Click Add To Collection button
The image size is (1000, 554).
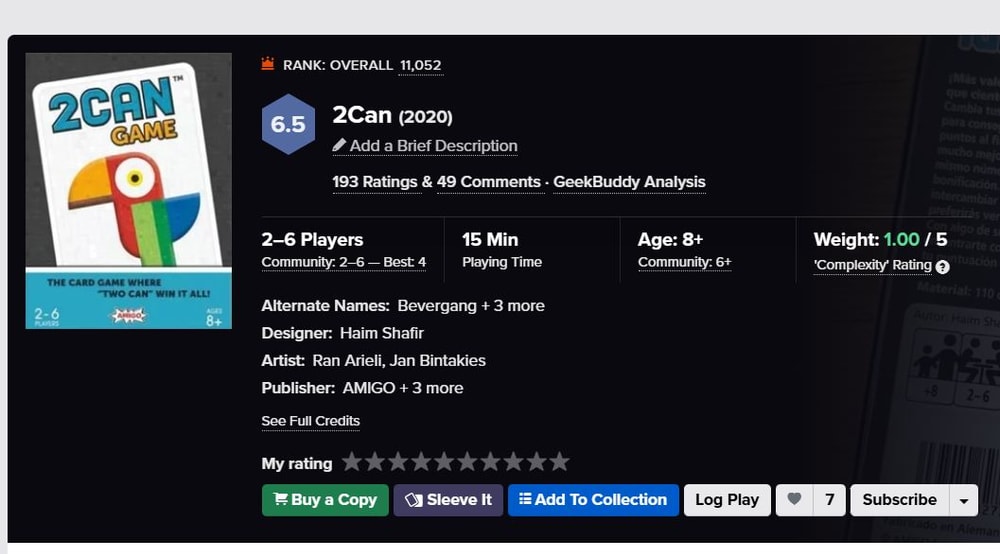[593, 500]
